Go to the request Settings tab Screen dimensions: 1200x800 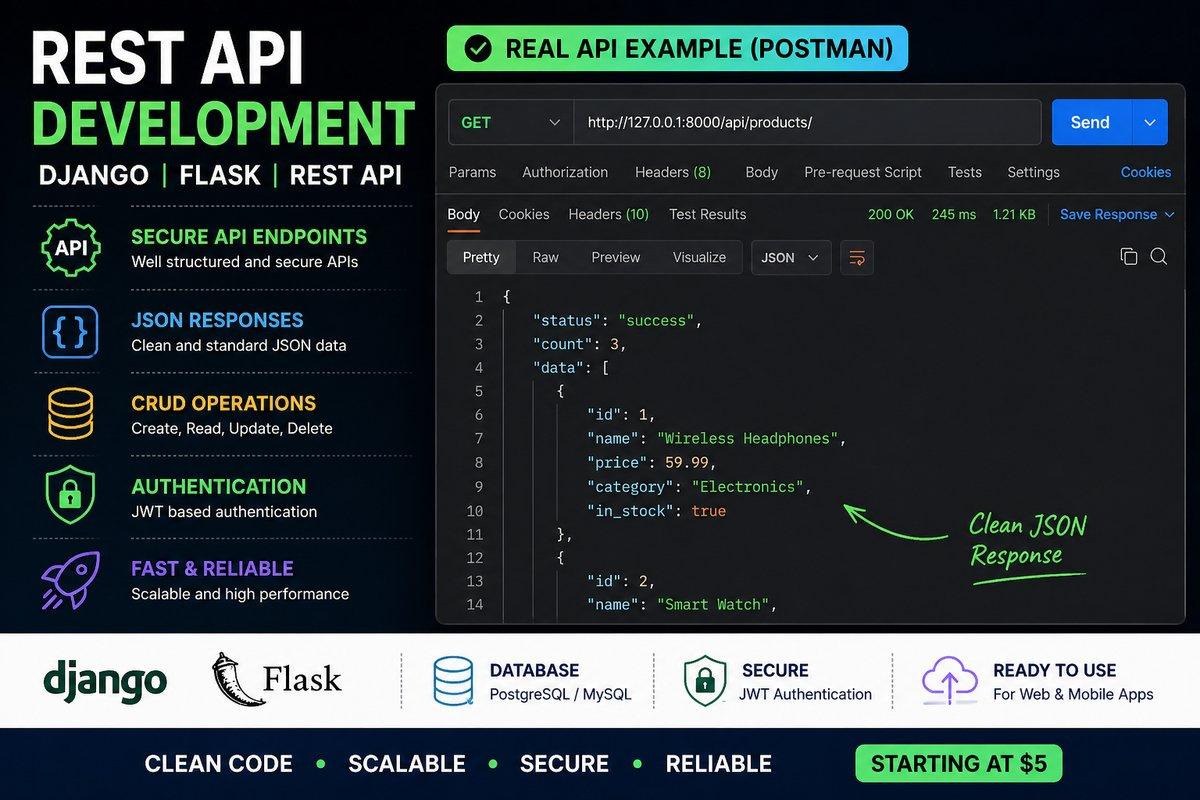(1033, 172)
